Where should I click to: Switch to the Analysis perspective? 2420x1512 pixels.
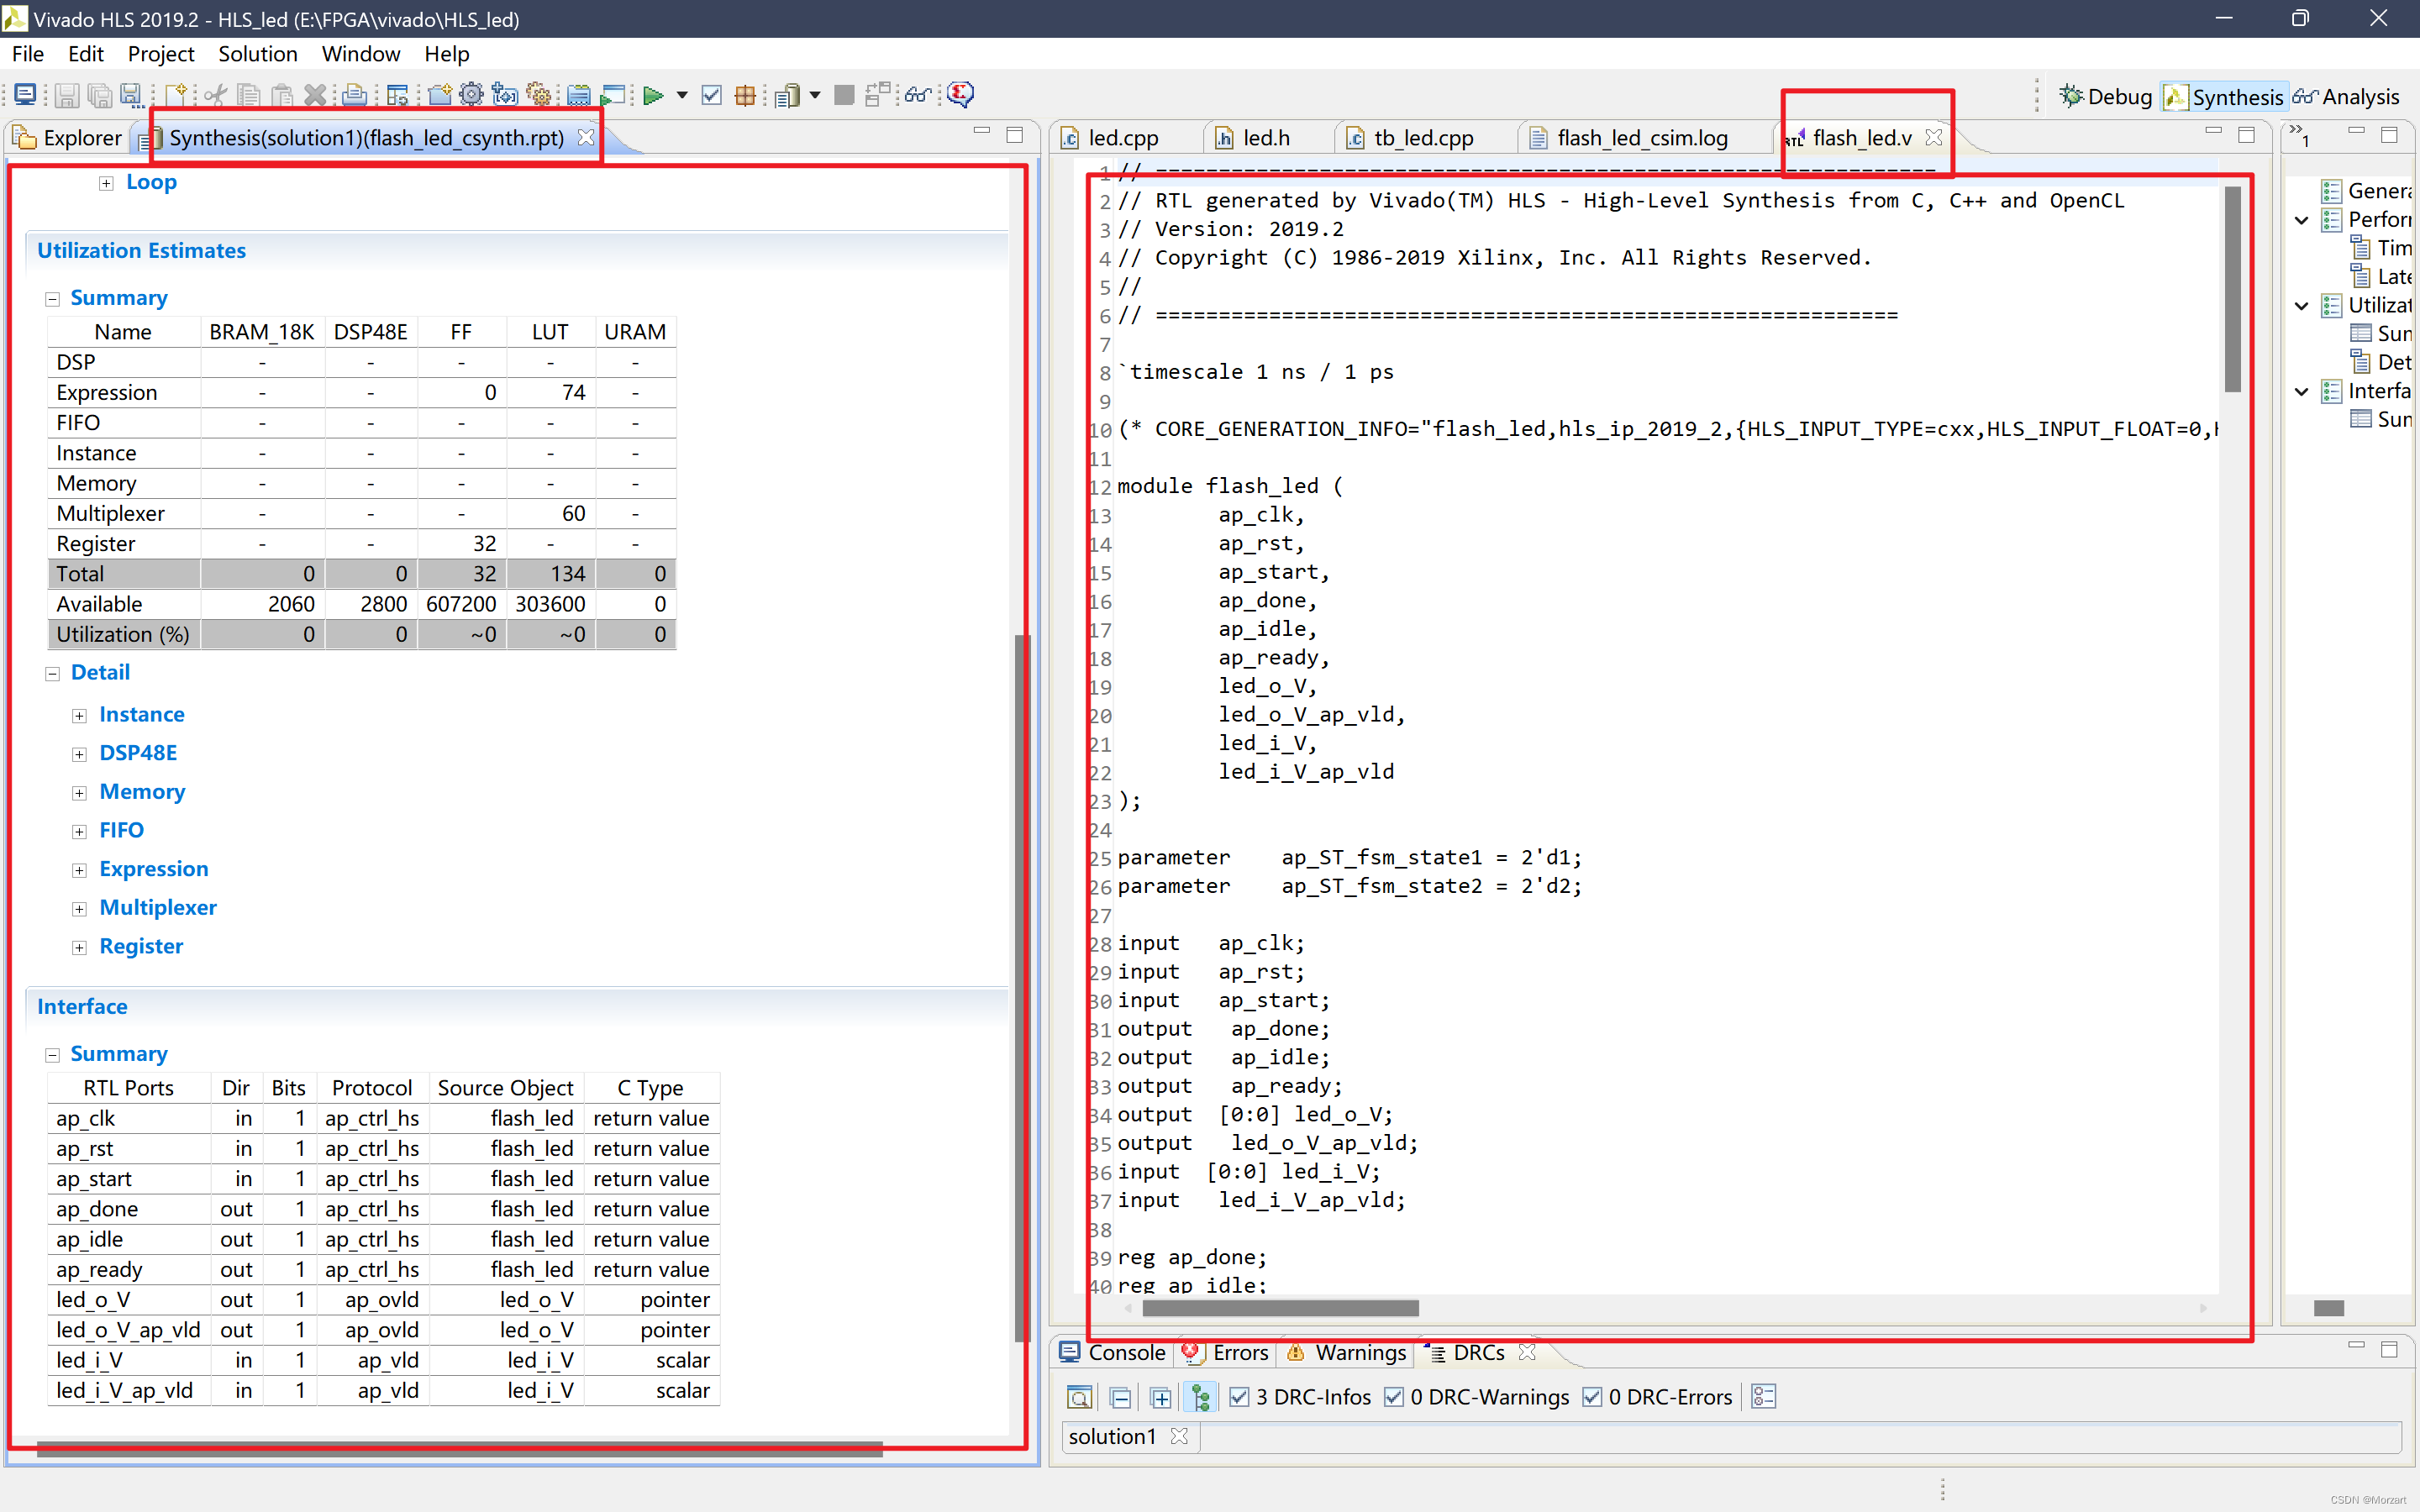pyautogui.click(x=2345, y=96)
